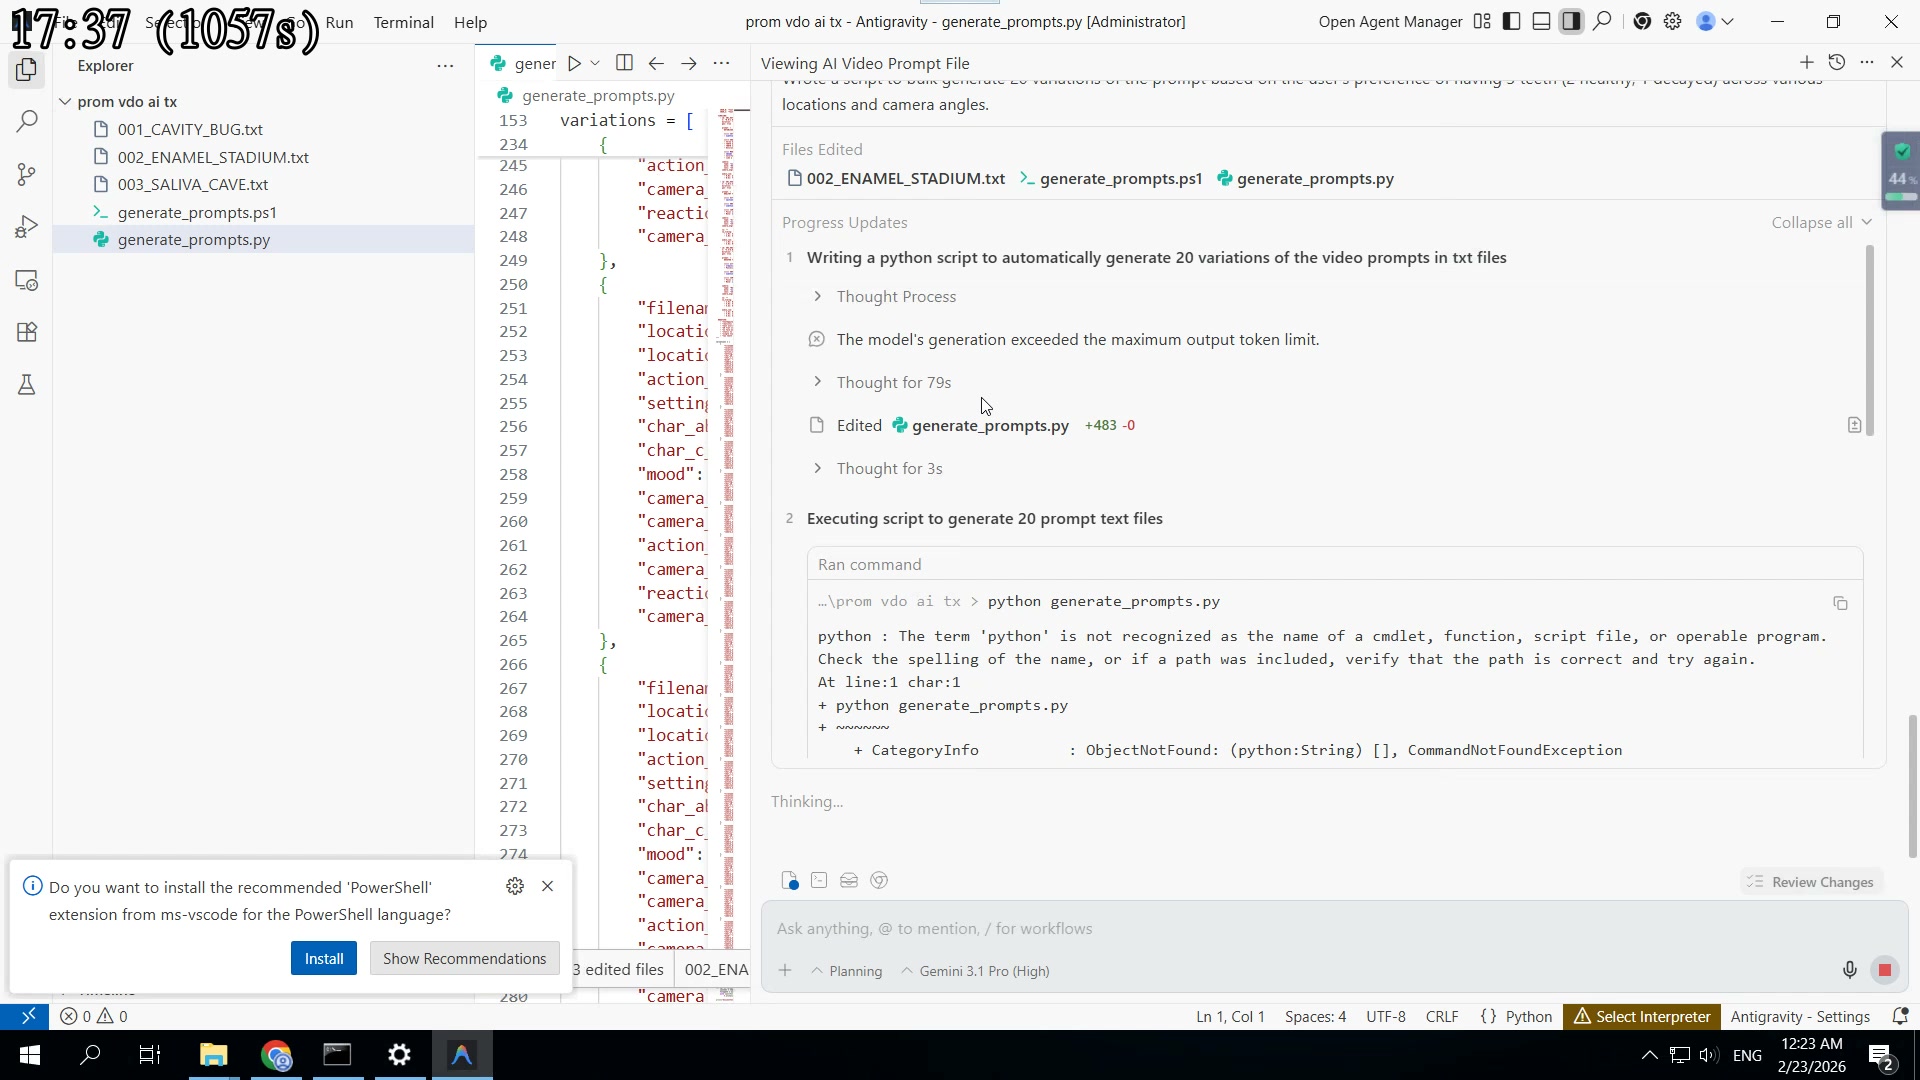Viewport: 1920px width, 1080px height.
Task: Click Install for PowerShell extension
Action: pyautogui.click(x=323, y=958)
